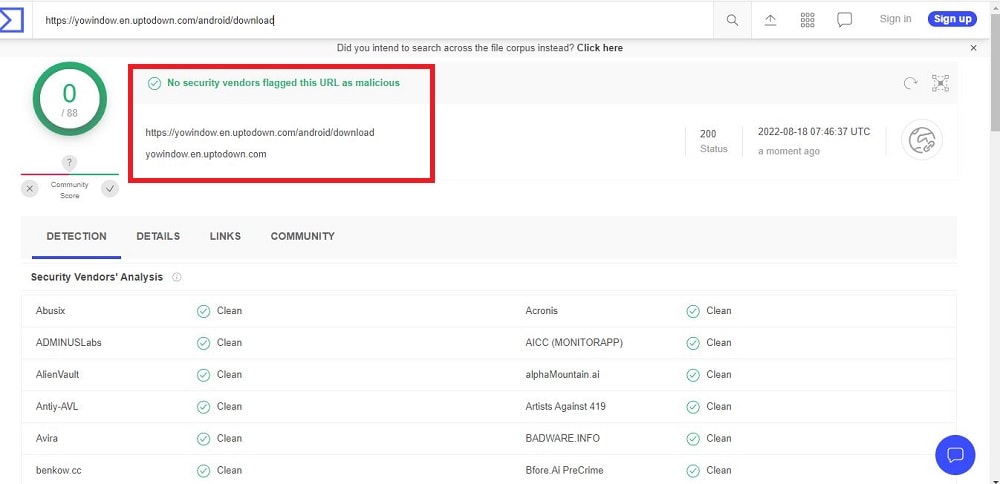
Task: Click Sign in link
Action: (895, 19)
